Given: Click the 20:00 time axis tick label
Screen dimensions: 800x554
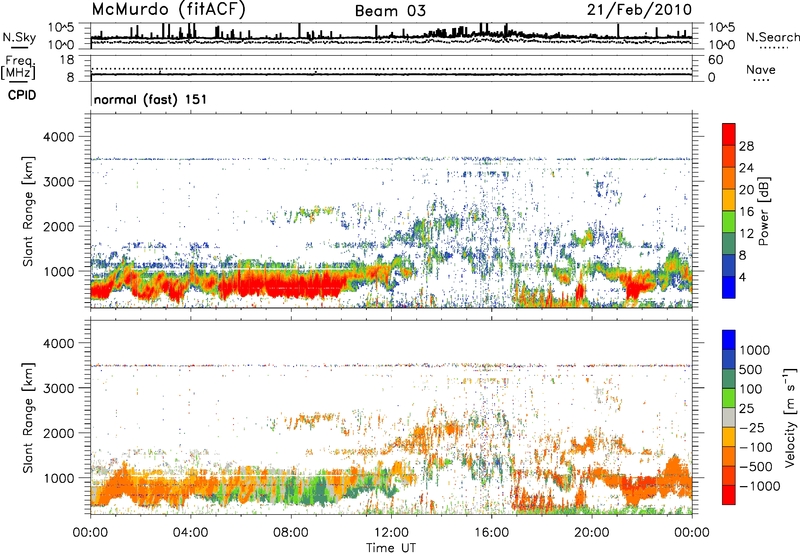Looking at the screenshot, I should point(591,533).
